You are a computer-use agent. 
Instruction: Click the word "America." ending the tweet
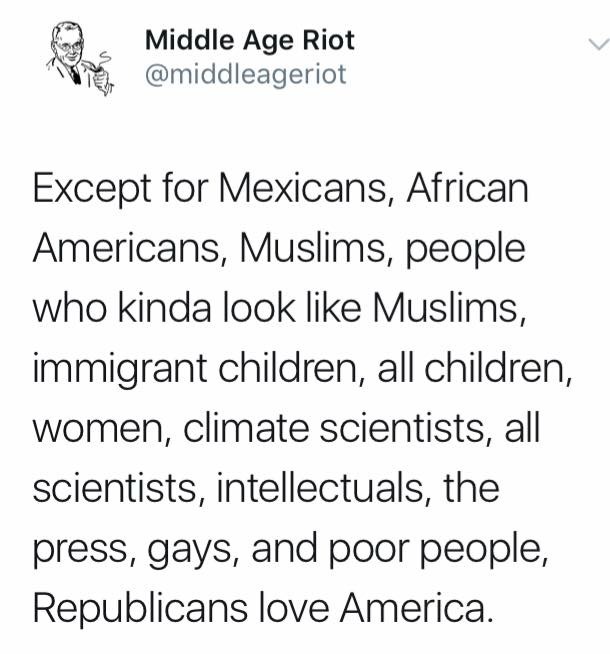[429, 609]
